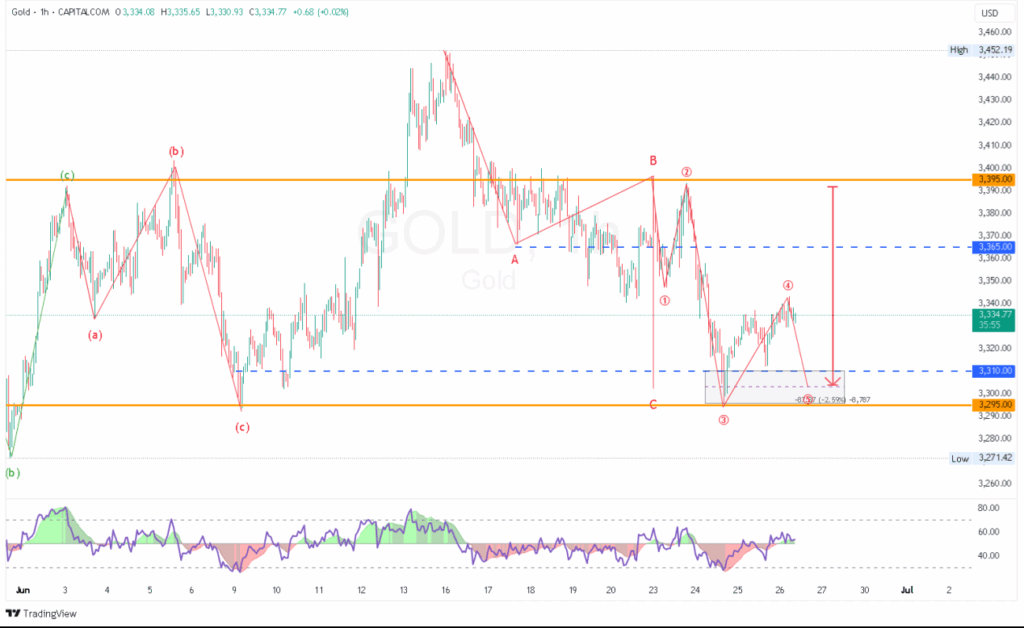Click the orange 3,295.00 price label
Viewport: 1024px width, 628px height.
[x=994, y=404]
